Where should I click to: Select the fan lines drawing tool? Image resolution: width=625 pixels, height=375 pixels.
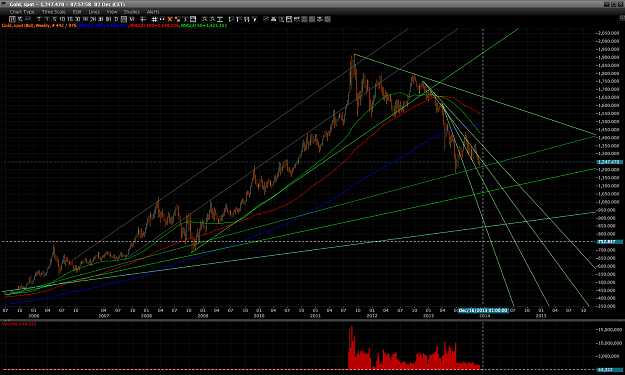point(255,19)
